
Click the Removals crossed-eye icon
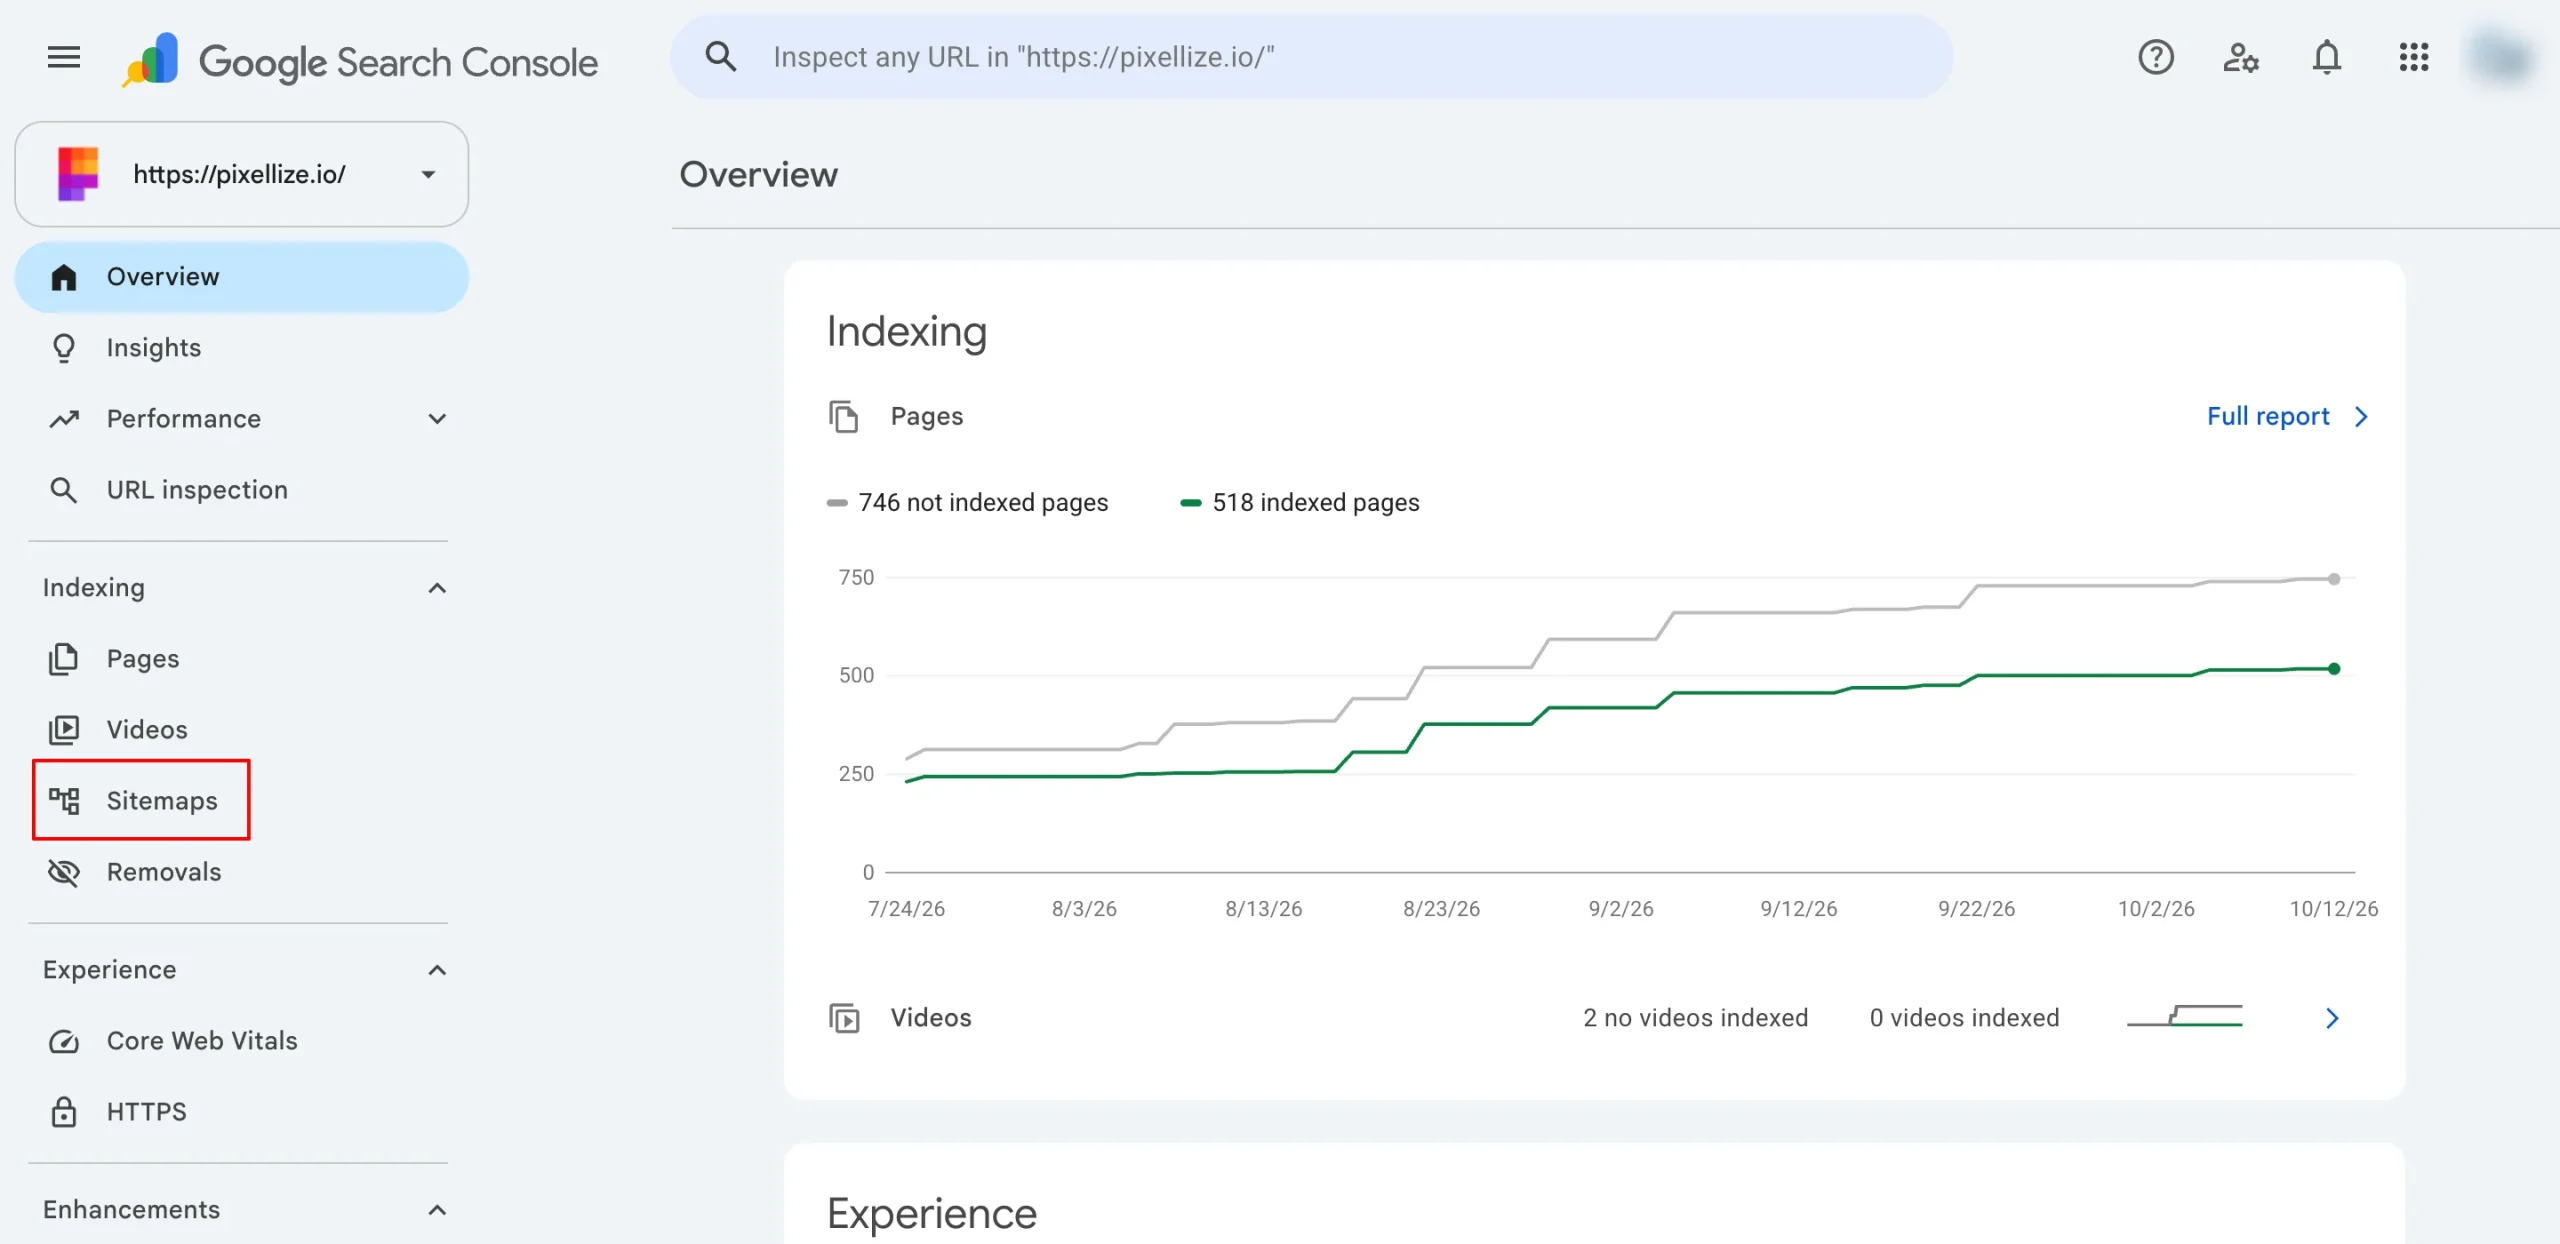[x=64, y=872]
